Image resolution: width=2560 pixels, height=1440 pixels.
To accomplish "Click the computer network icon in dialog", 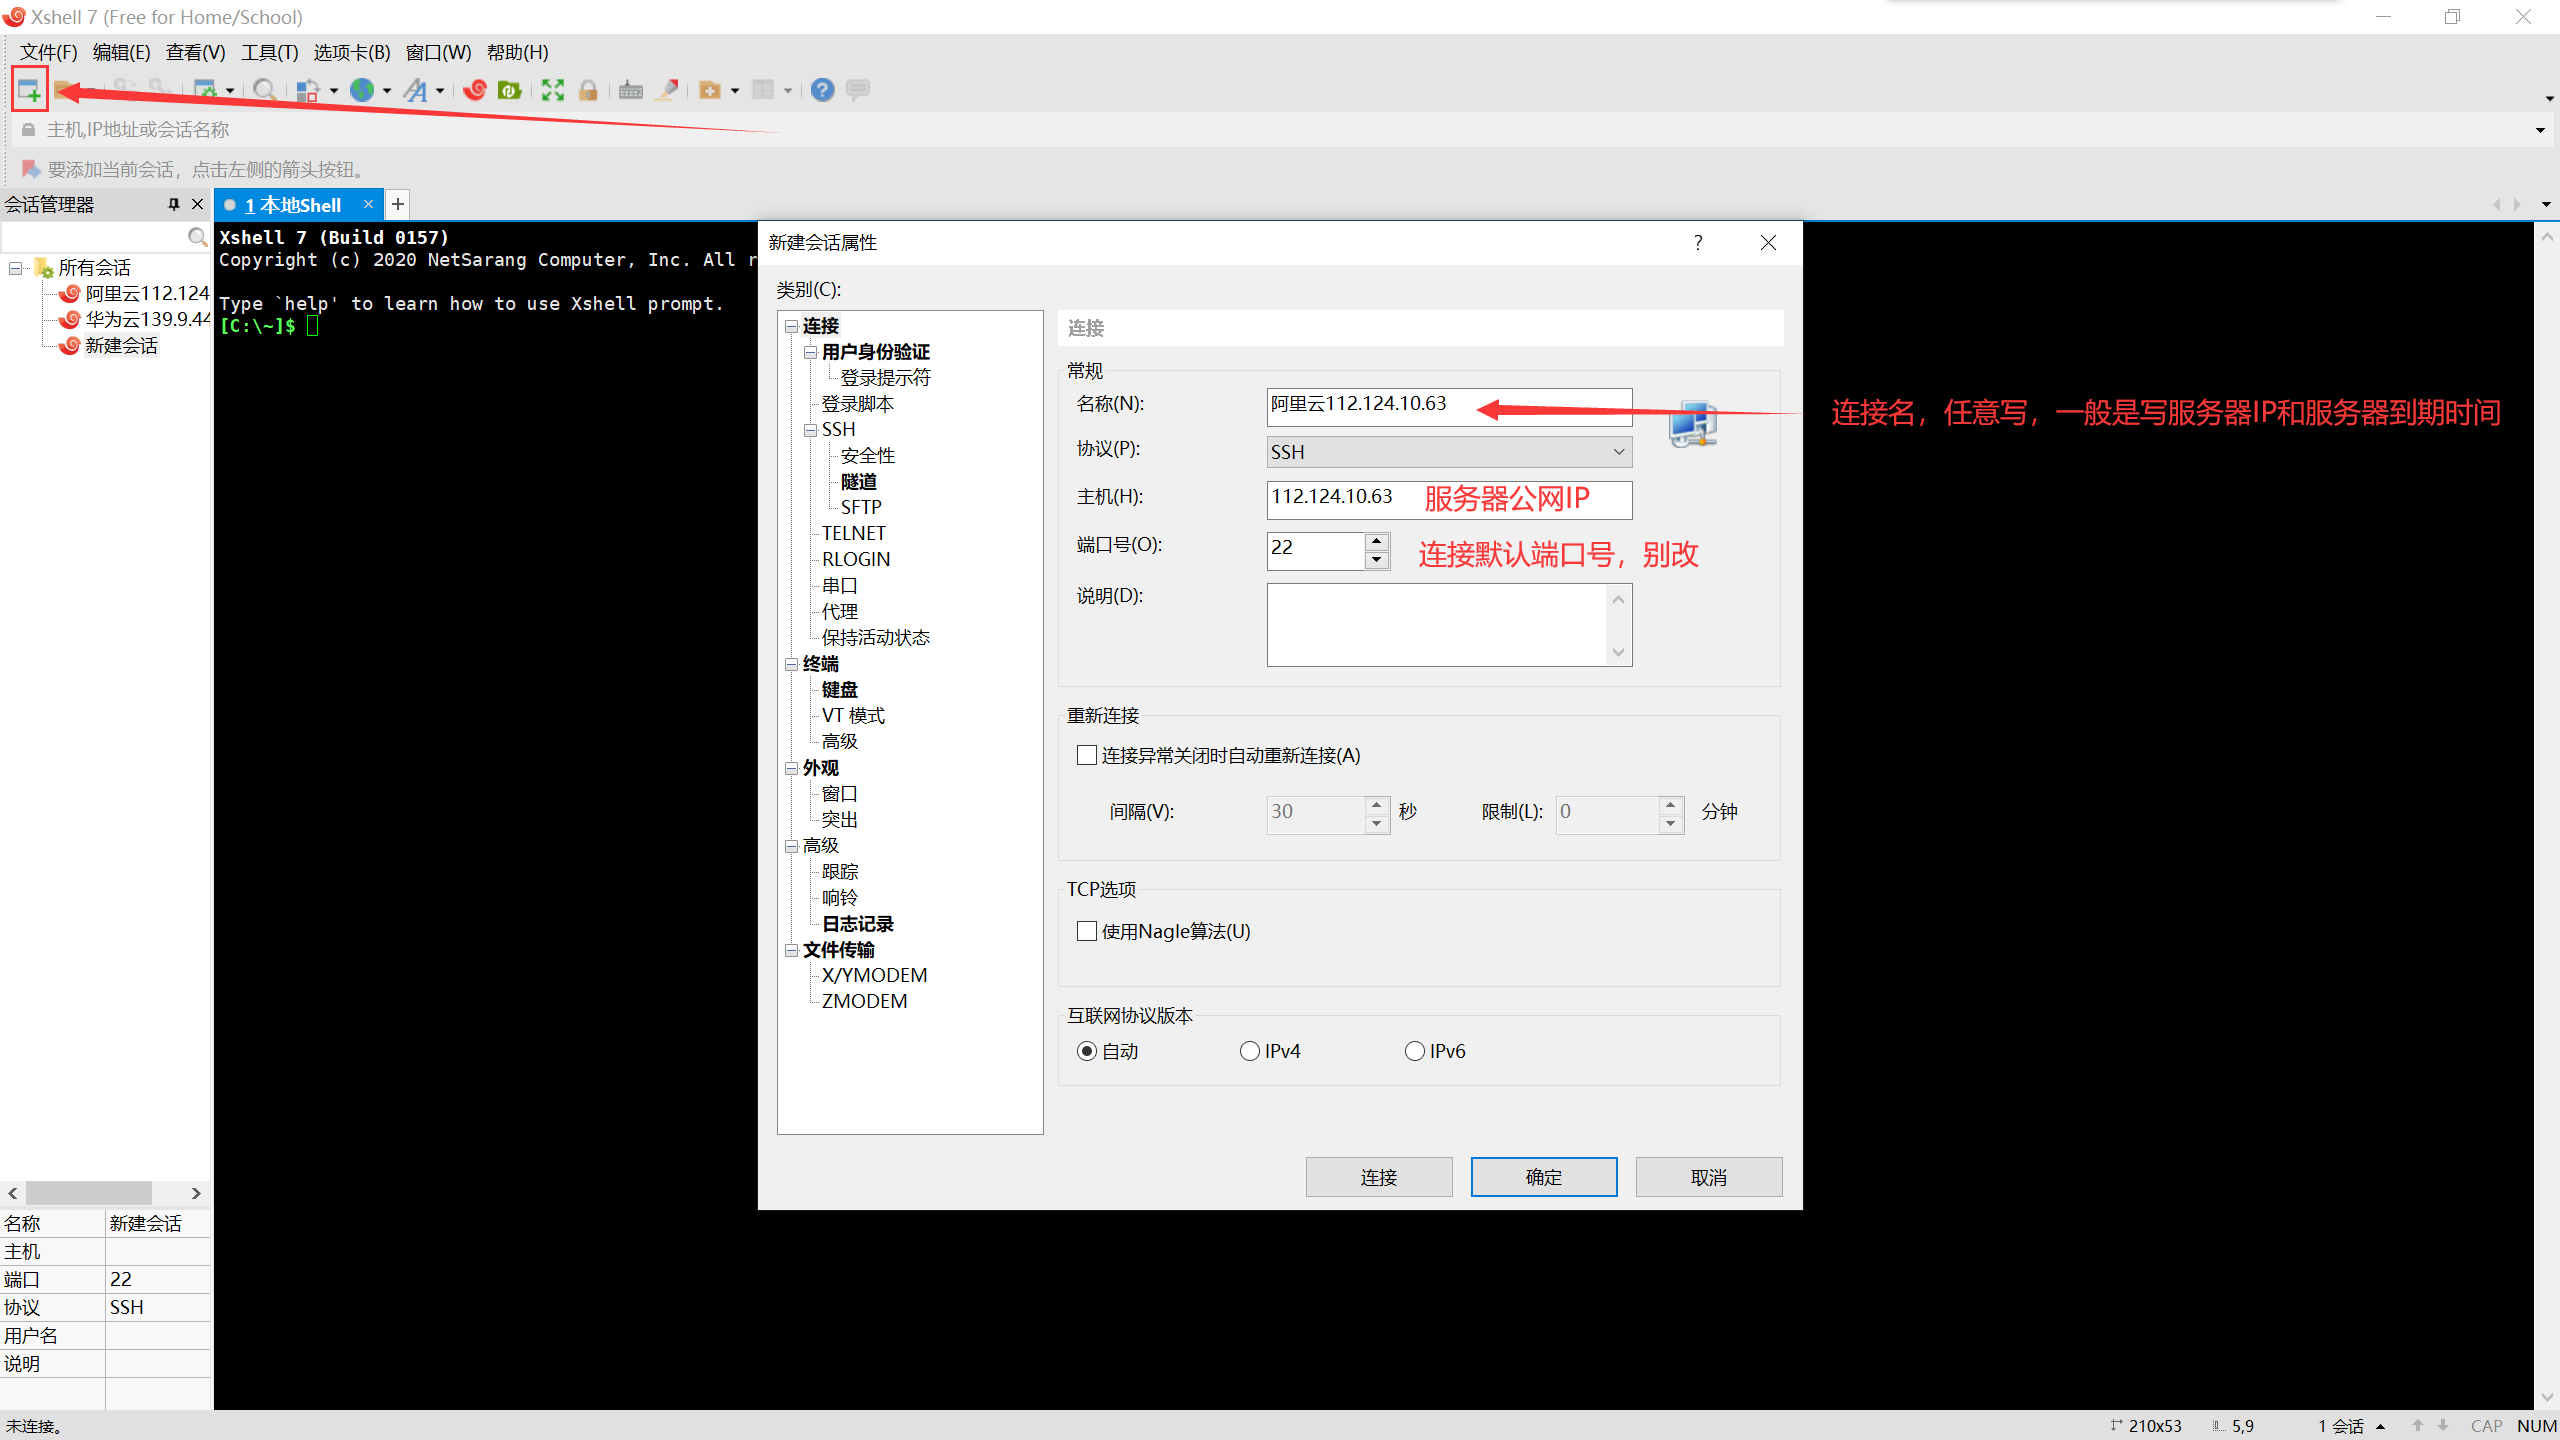I will (1693, 424).
